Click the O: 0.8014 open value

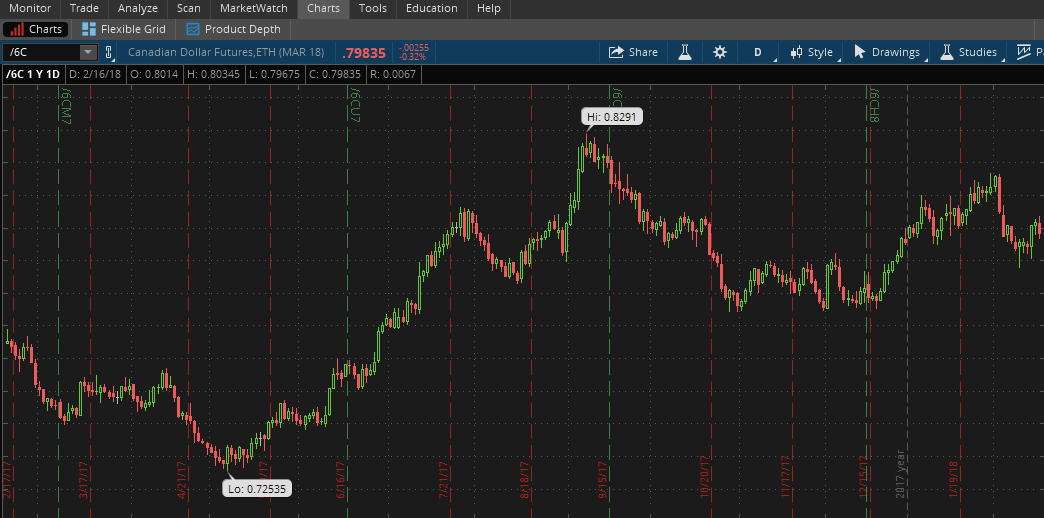pyautogui.click(x=154, y=74)
